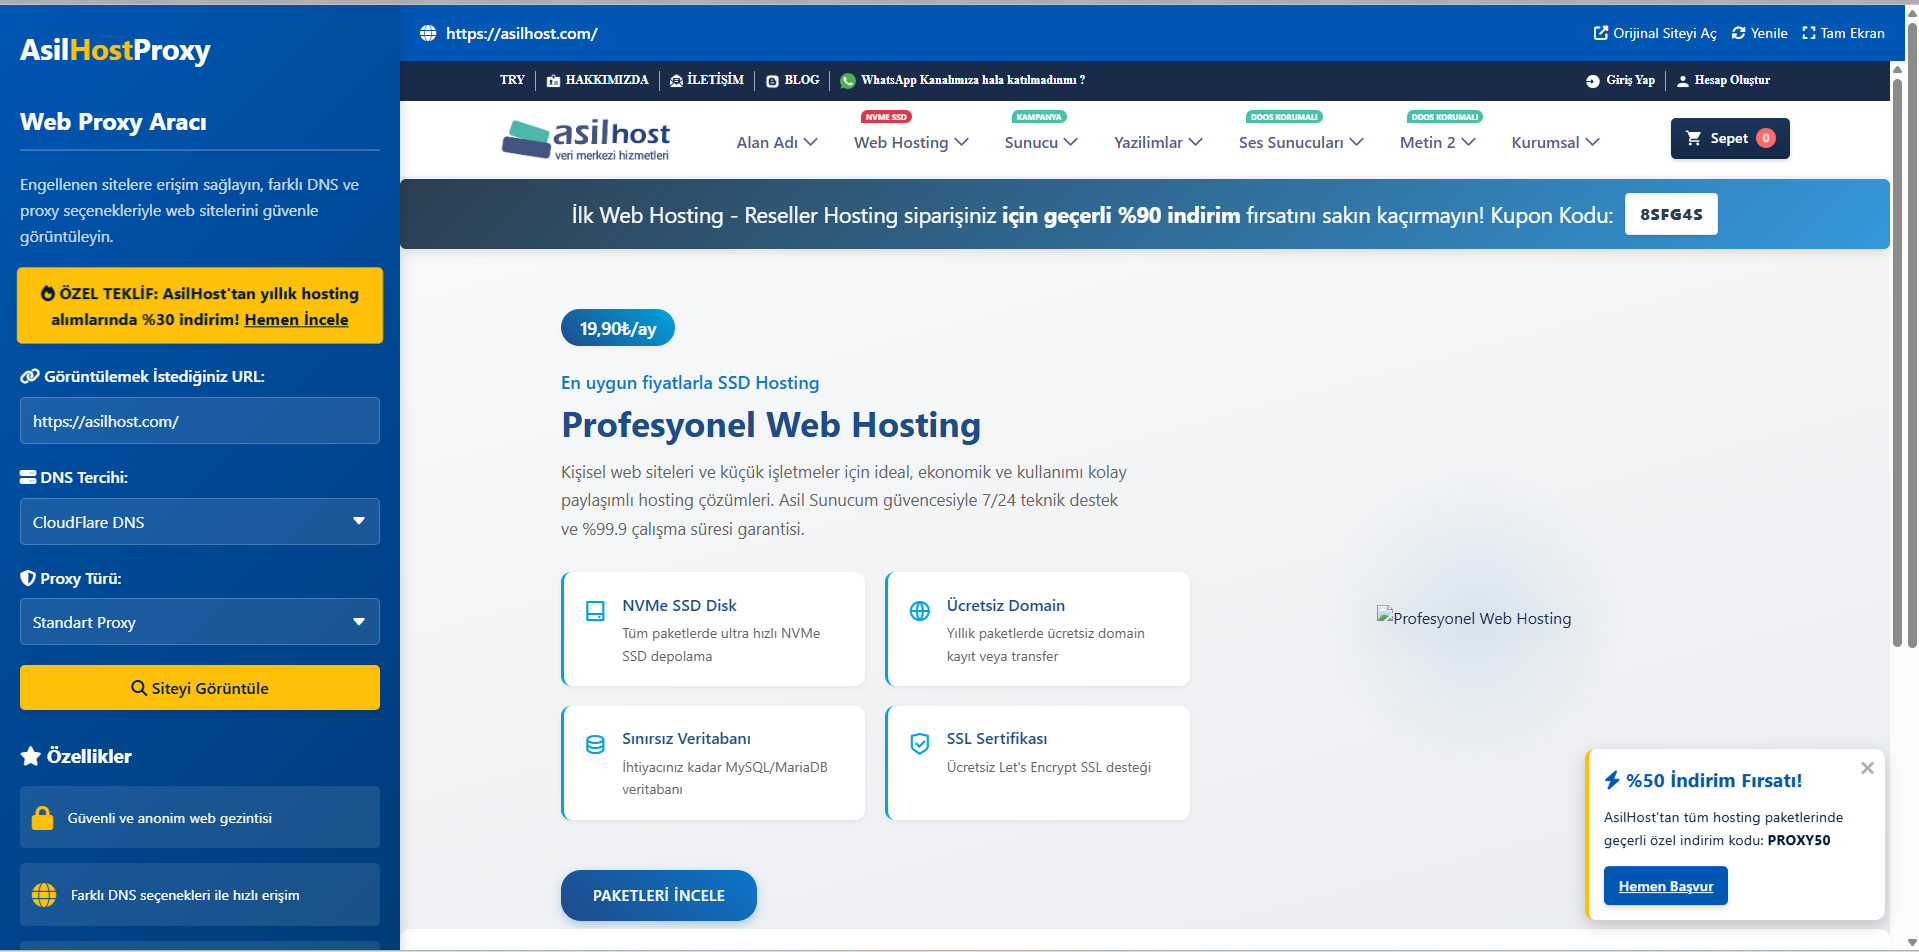Image resolution: width=1919 pixels, height=952 pixels.
Task: Expand the Alan Adı menu
Action: (x=777, y=142)
